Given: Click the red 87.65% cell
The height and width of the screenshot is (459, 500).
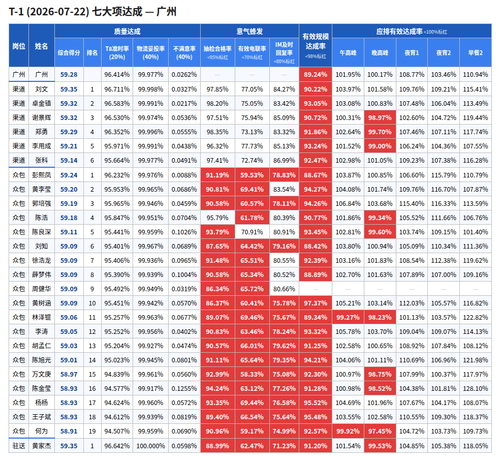Looking at the screenshot, I should 217,246.
